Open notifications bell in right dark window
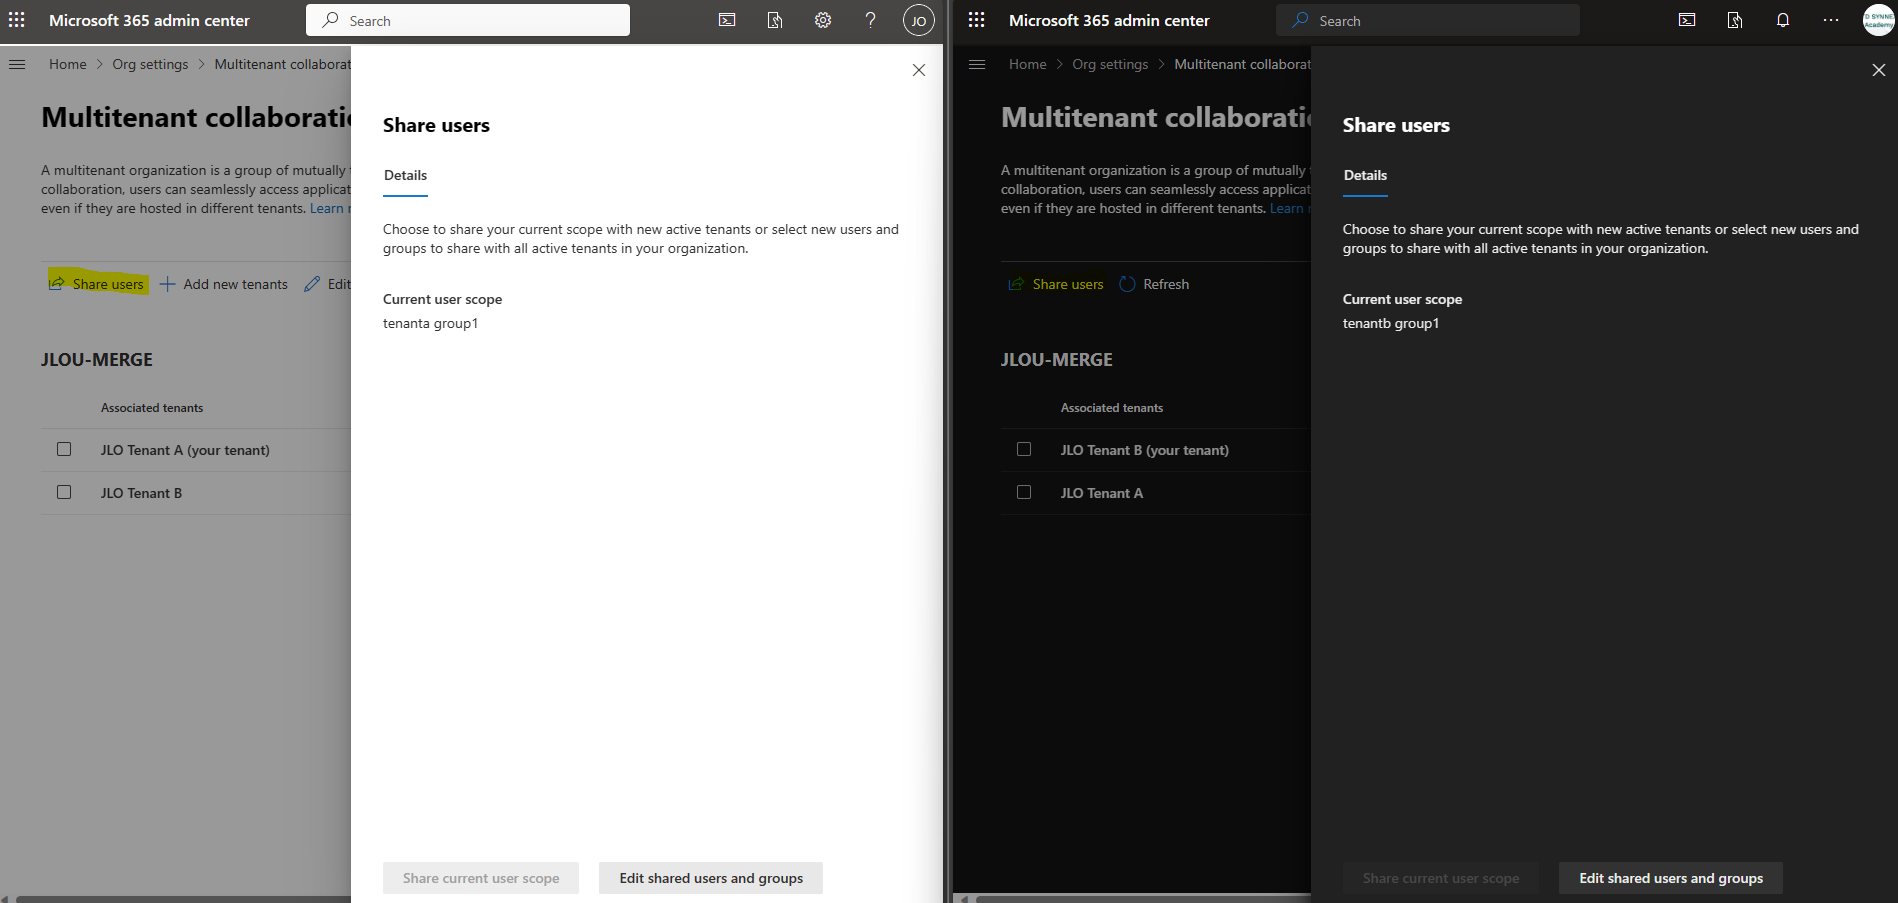 tap(1783, 20)
